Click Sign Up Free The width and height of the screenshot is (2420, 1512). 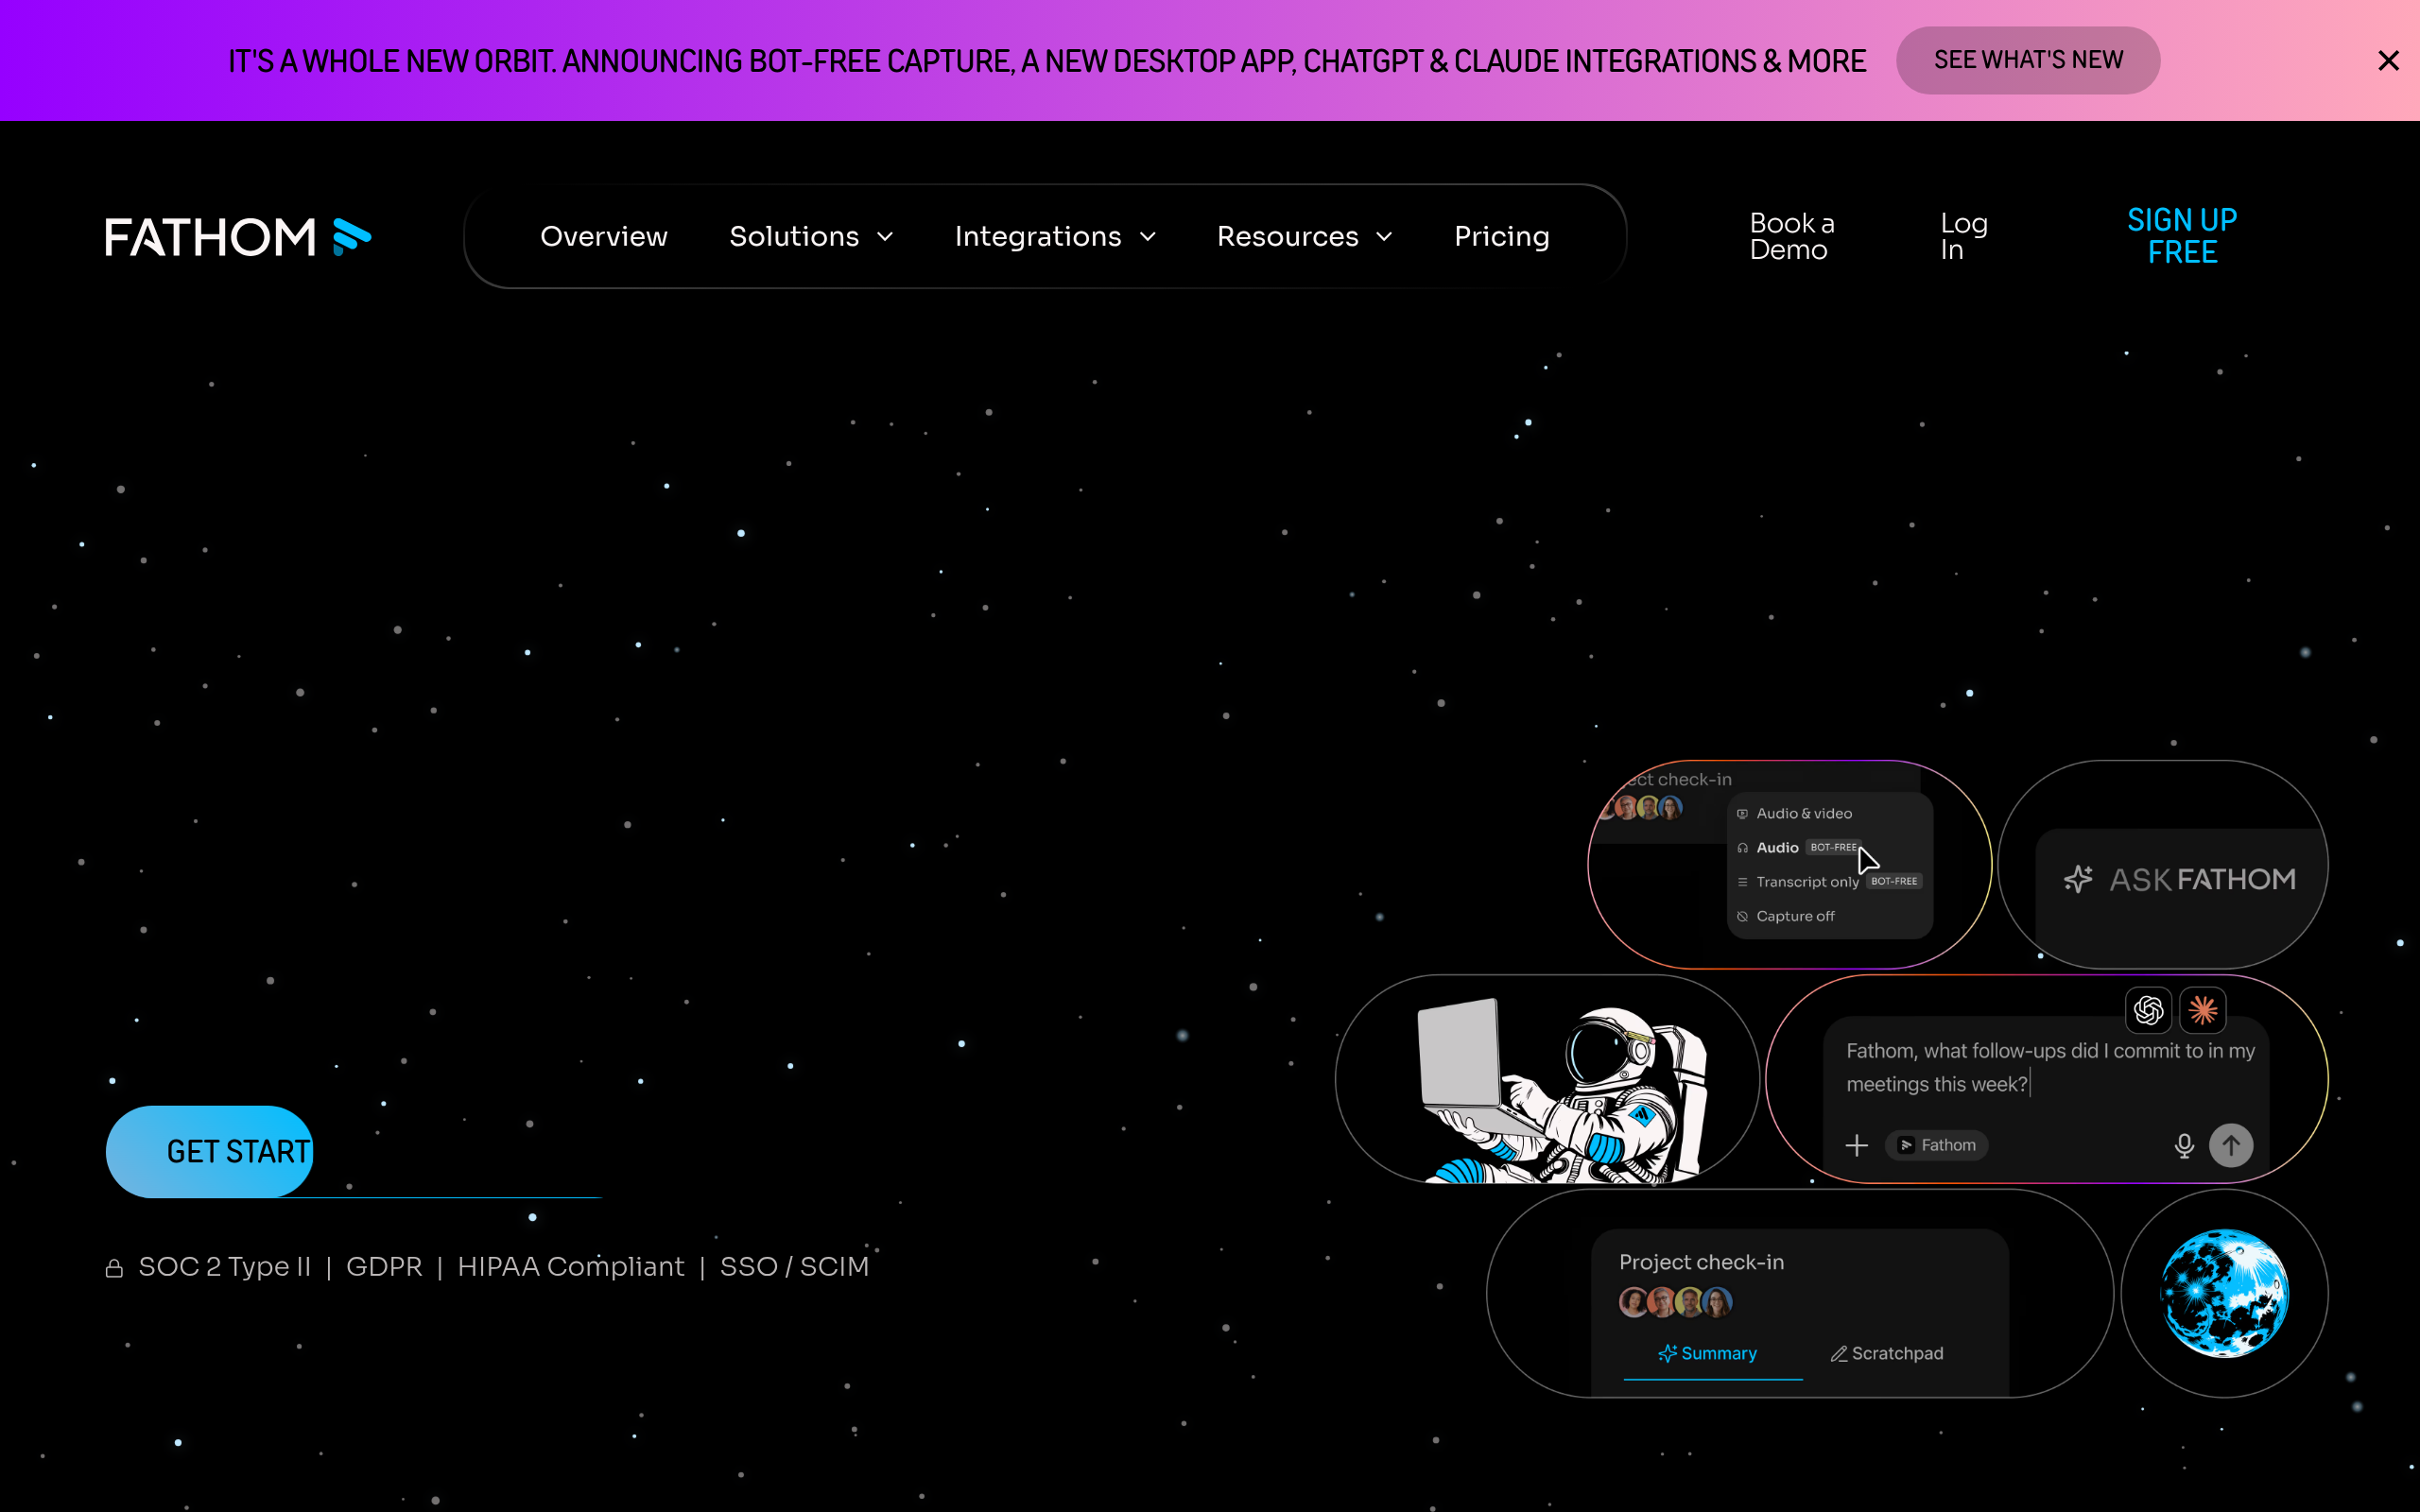2182,236
